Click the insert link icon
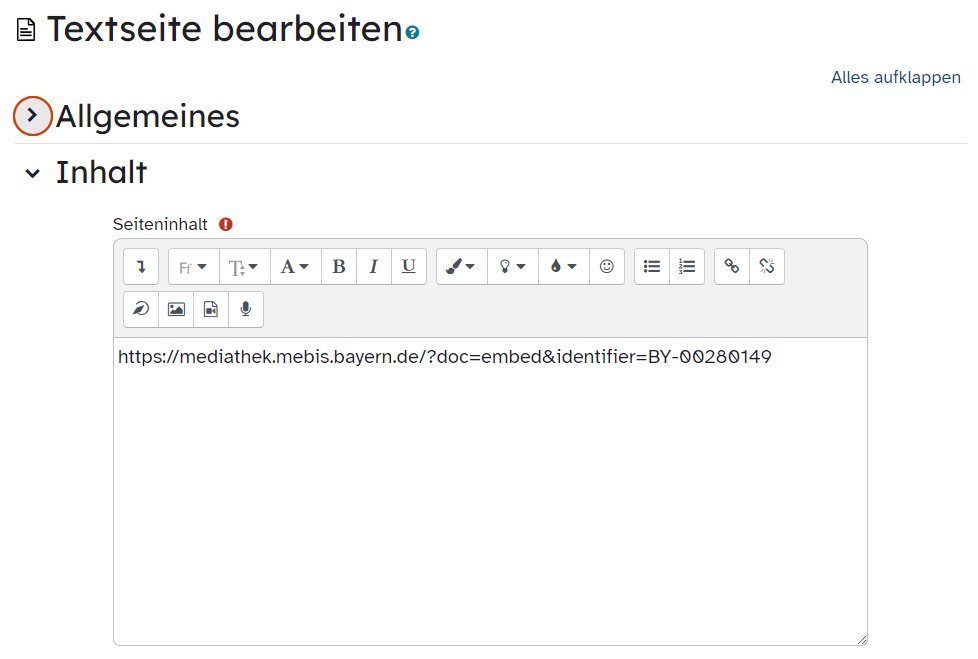 click(x=732, y=267)
